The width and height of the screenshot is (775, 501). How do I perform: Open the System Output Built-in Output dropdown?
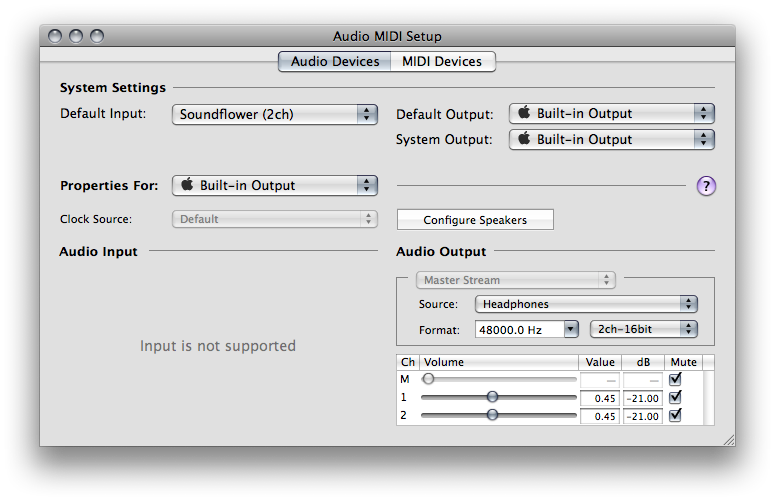tap(611, 139)
